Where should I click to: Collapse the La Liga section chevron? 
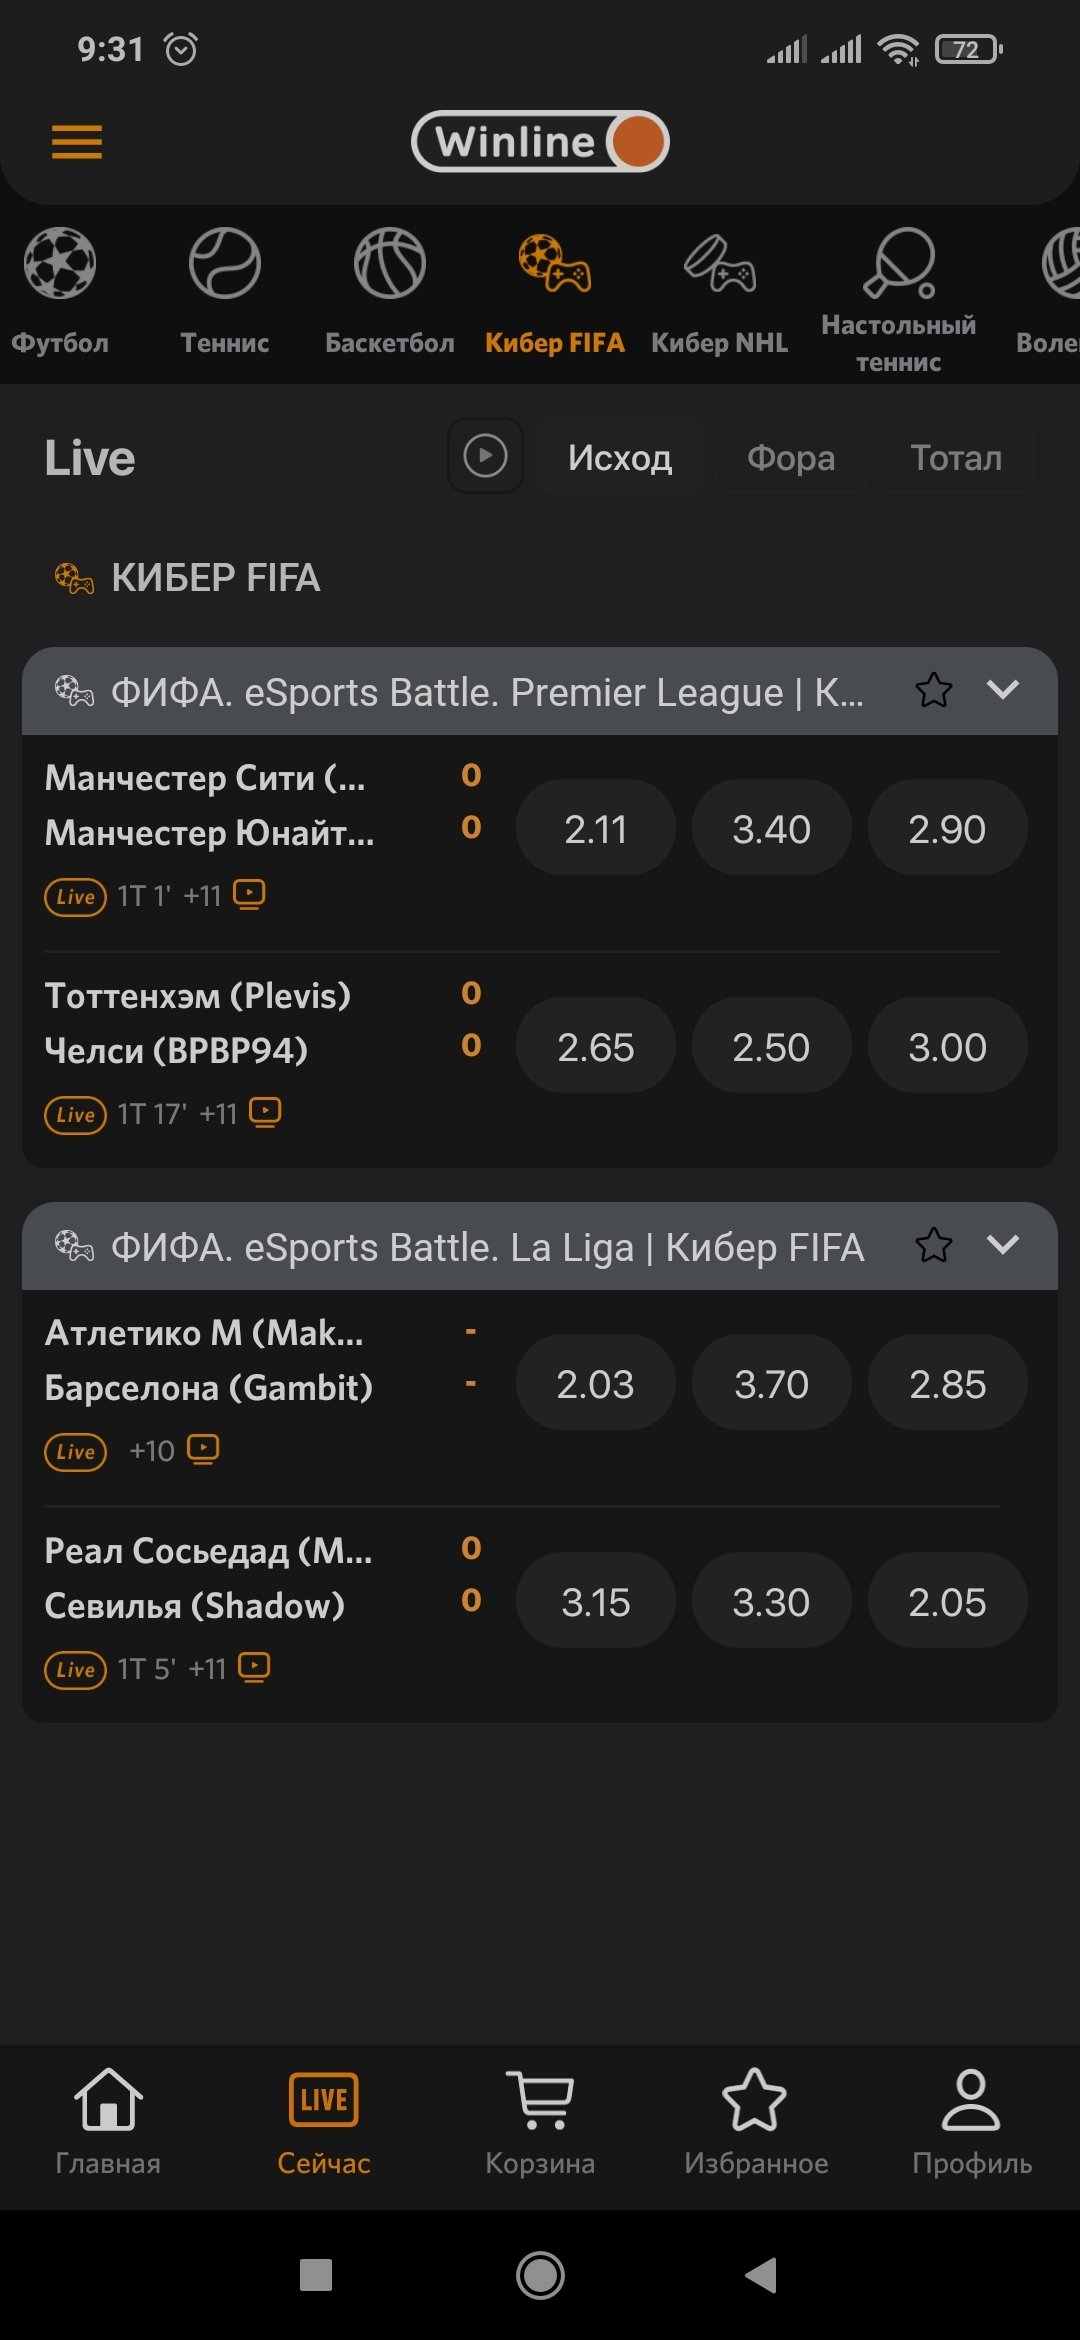[1003, 1245]
